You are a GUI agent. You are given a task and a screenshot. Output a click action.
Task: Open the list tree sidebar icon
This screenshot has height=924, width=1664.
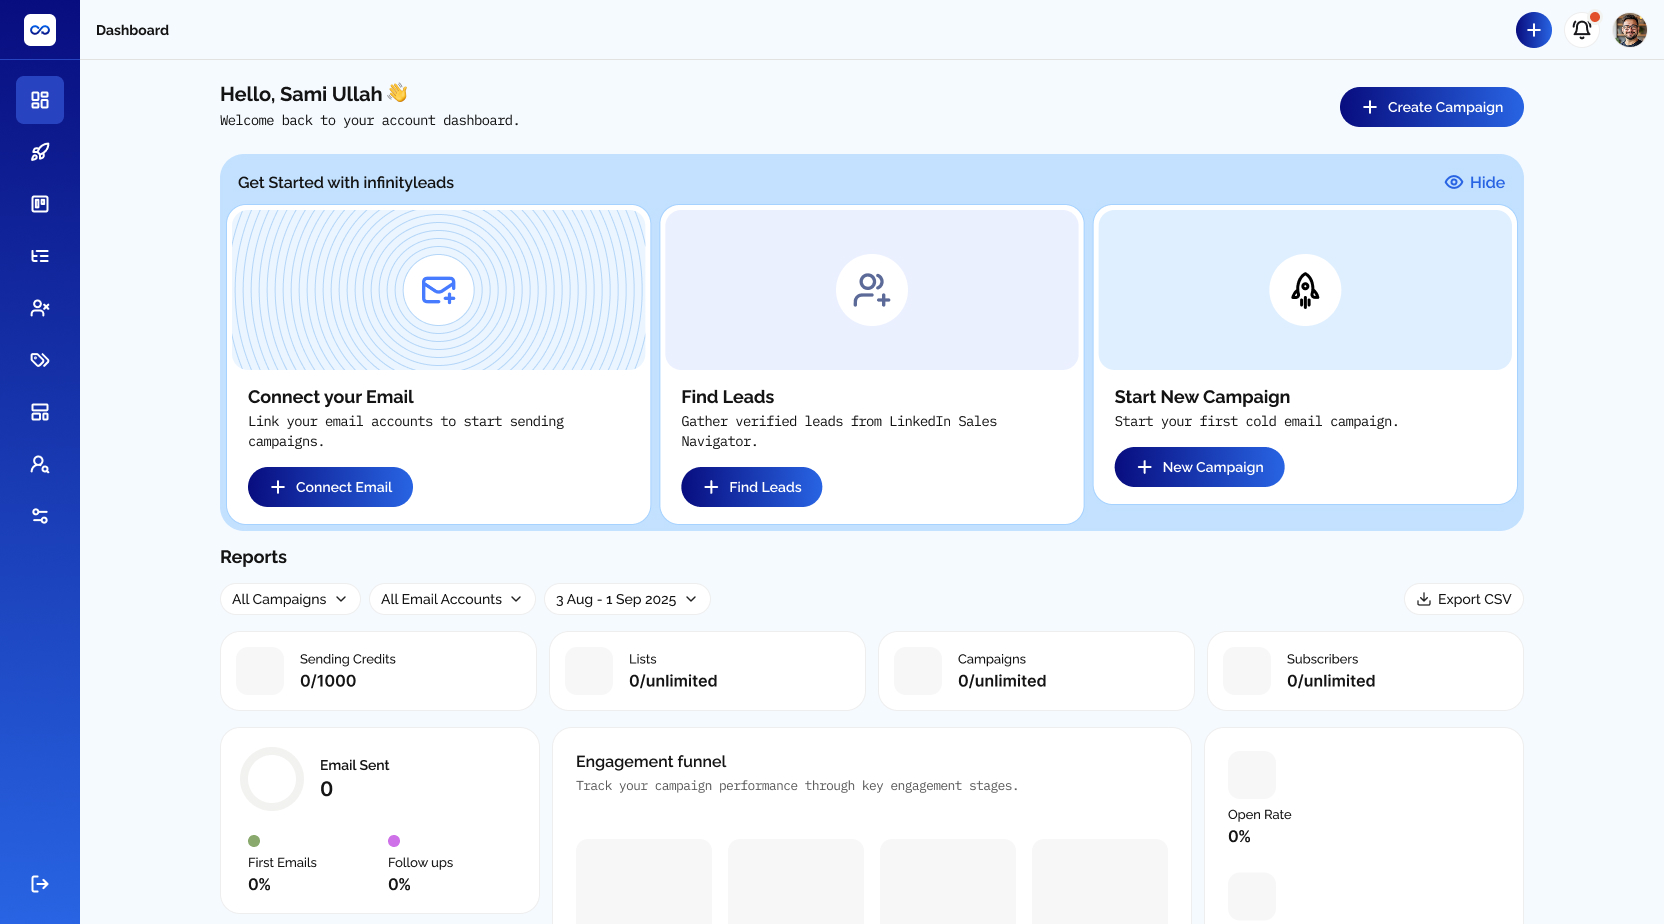pyautogui.click(x=40, y=256)
